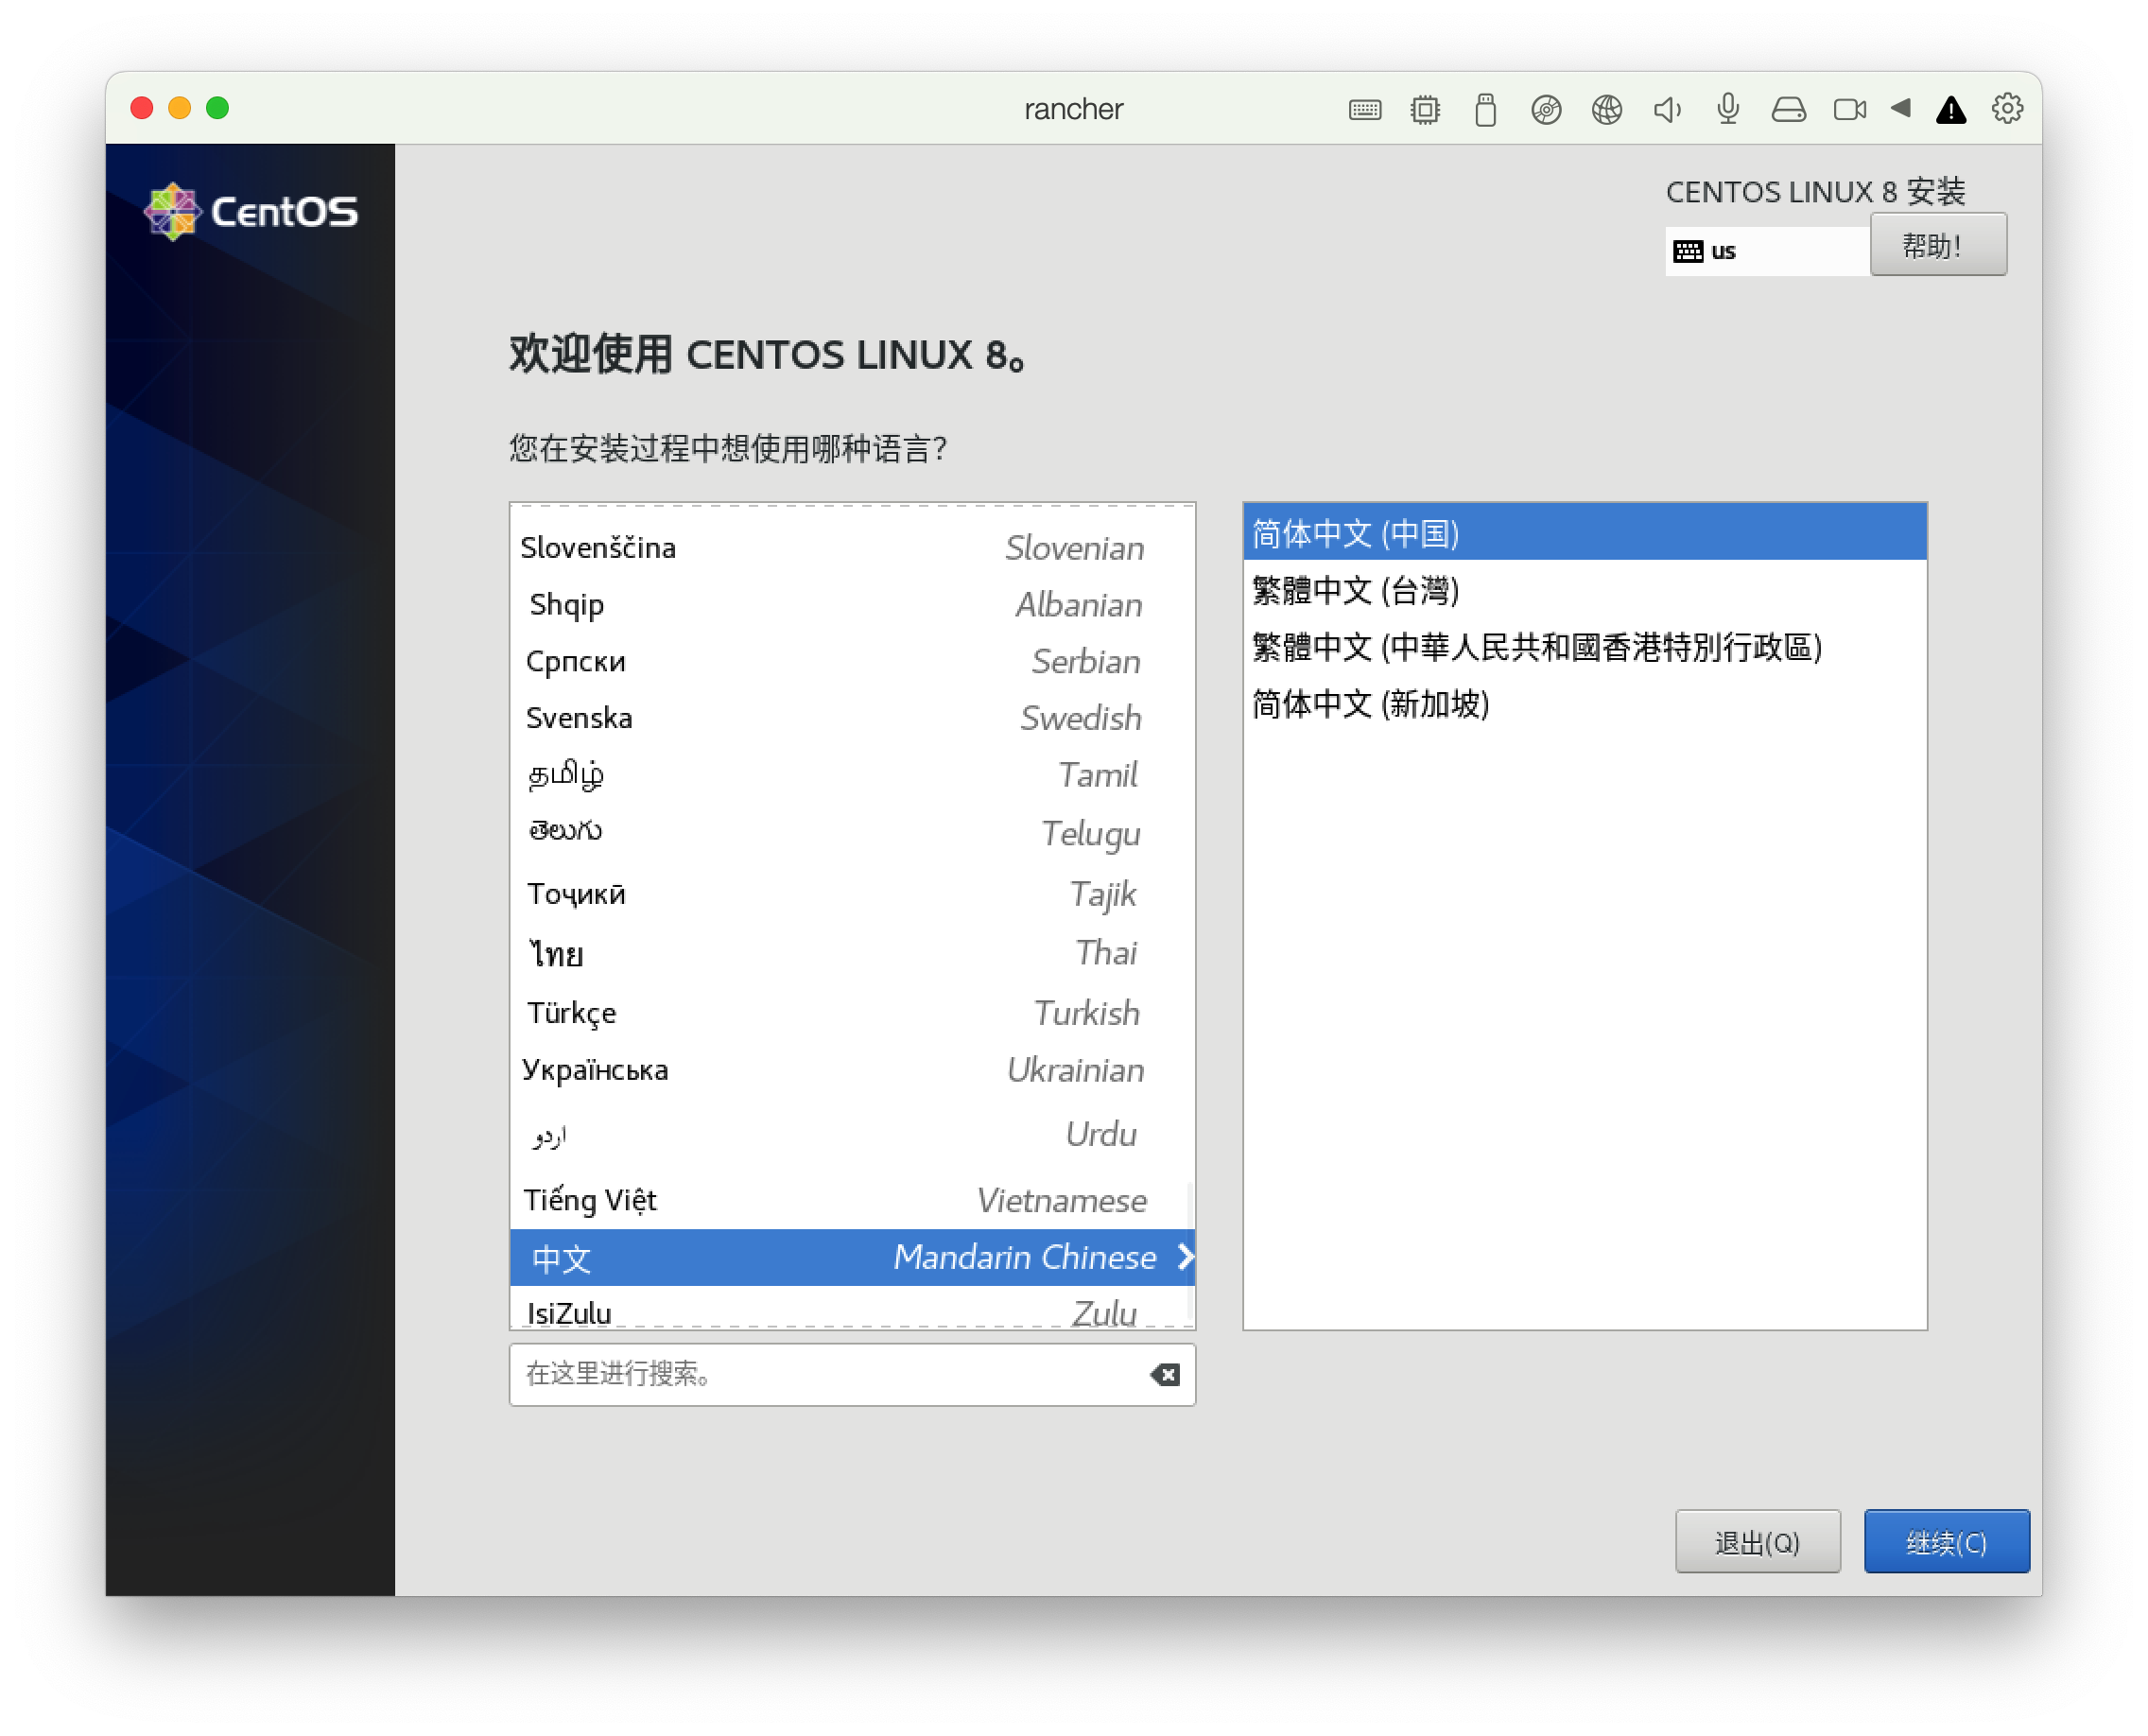Click the 继续(C) continue button
This screenshot has width=2148, height=1736.
tap(1946, 1541)
